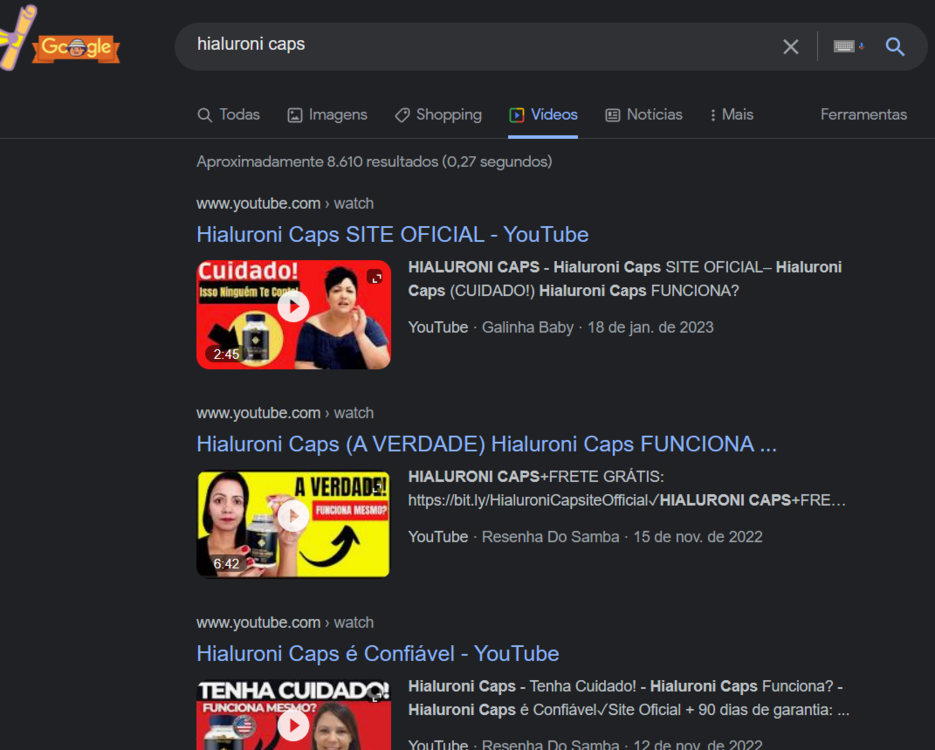This screenshot has height=750, width=935.
Task: Expand the A VERDADE! thumbnail preview icon
Action: click(x=377, y=487)
